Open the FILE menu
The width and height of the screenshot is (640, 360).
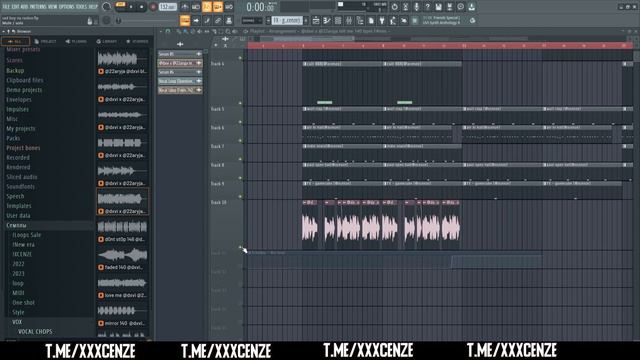6,7
